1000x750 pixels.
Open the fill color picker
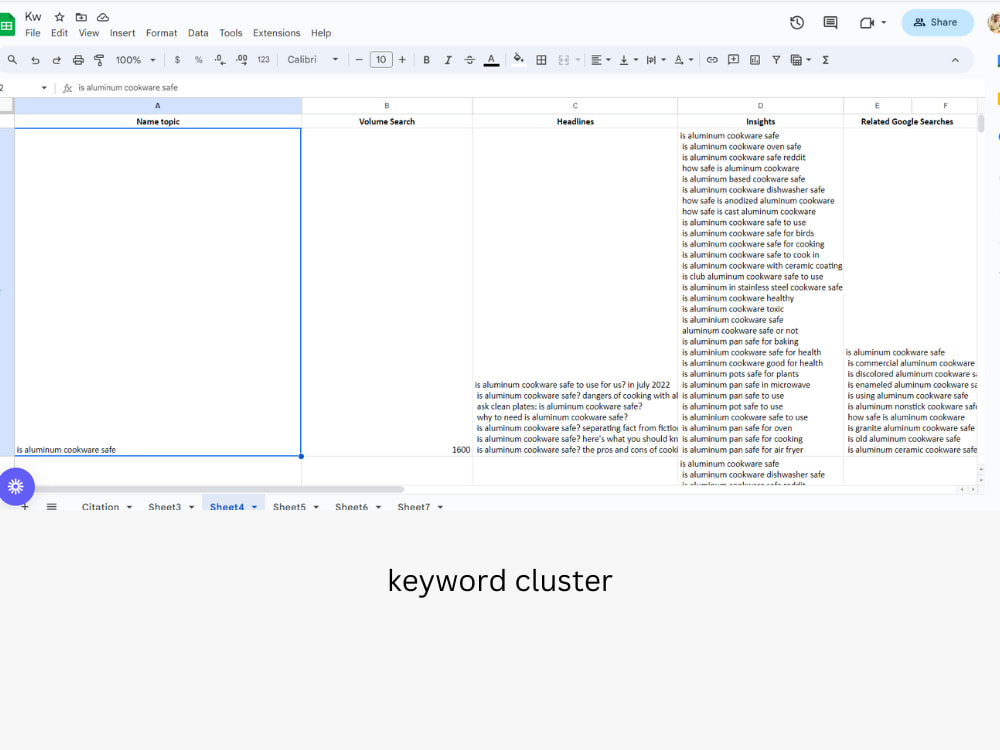[x=518, y=60]
